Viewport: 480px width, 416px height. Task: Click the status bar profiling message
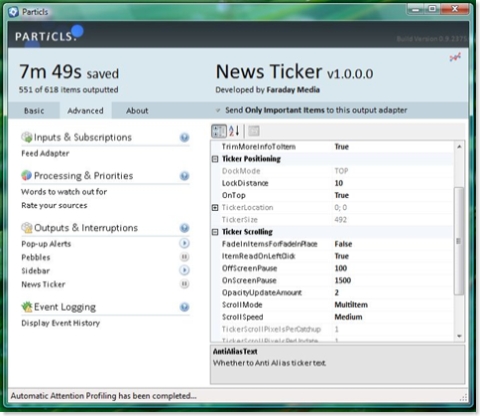click(x=104, y=396)
